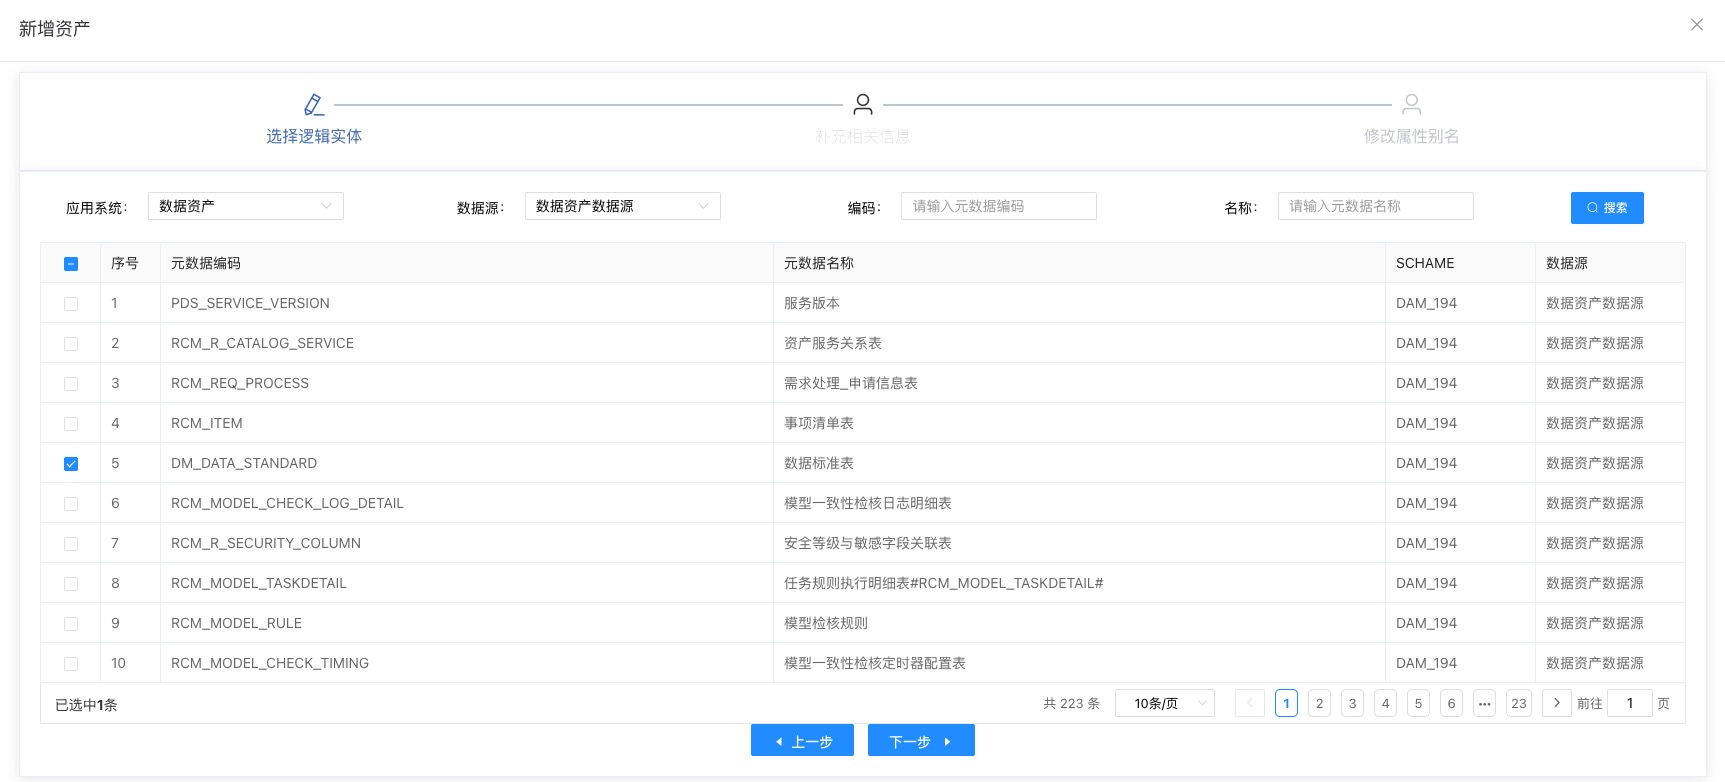Viewport: 1725px width, 782px height.
Task: Click the pencil edit icon for 选择逻辑实体 step
Action: tap(314, 104)
